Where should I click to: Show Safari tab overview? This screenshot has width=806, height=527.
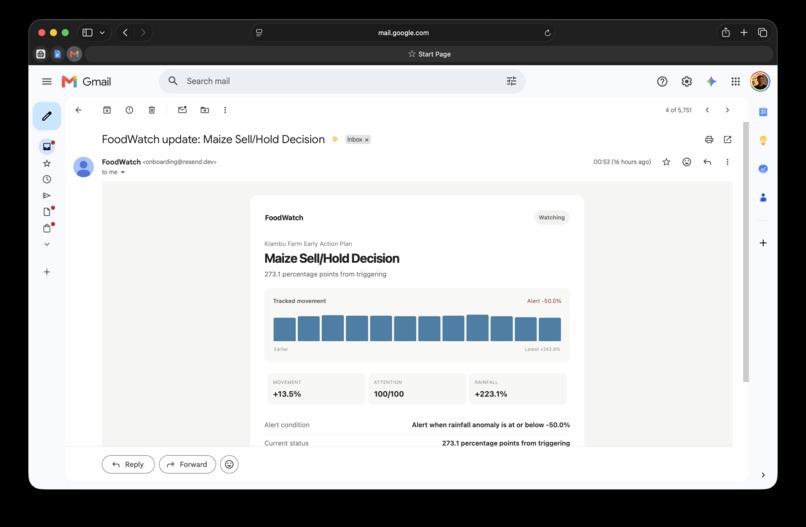(x=763, y=32)
